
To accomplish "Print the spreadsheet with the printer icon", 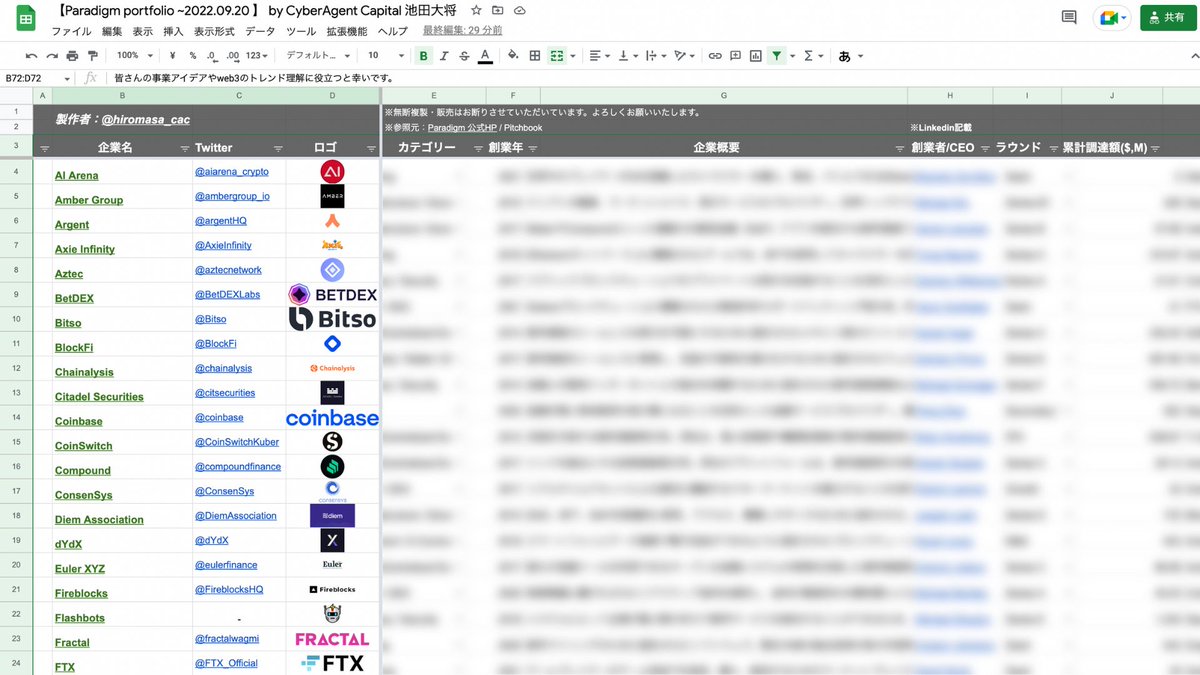I will 73,56.
